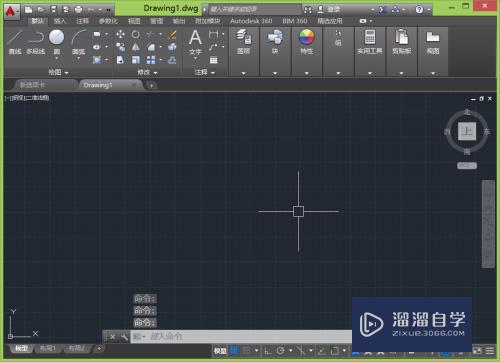Switch to the Autodesk 360 ribbon tab

(x=251, y=21)
